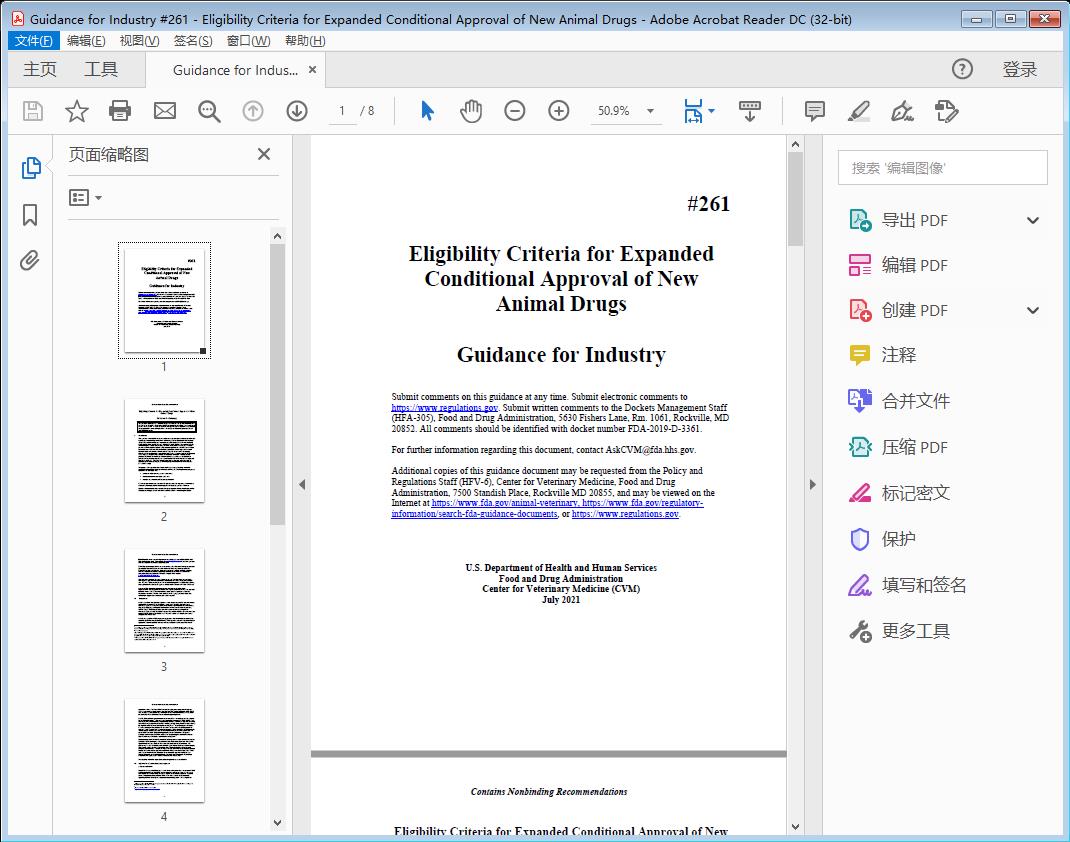The image size is (1070, 842).
Task: Select the highlight text pen tool
Action: (x=859, y=111)
